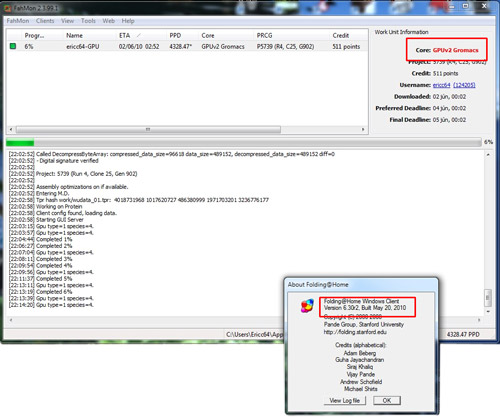Open the Web menu
500x417 pixels.
(109, 21)
